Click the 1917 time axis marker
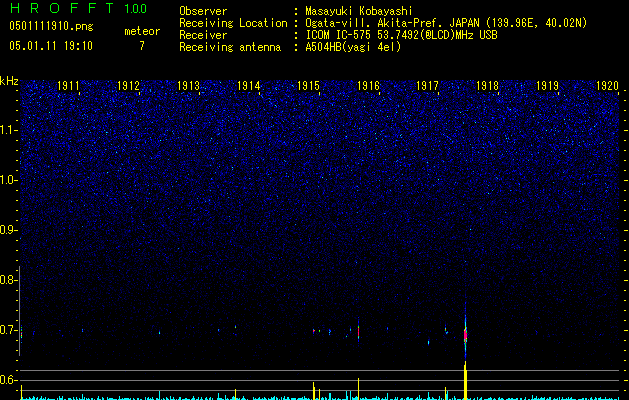The image size is (629, 400). coord(428,86)
